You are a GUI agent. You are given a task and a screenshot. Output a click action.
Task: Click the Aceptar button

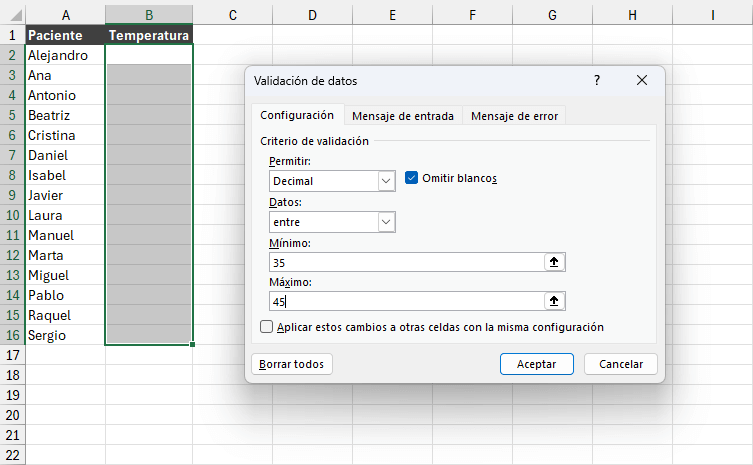(x=536, y=364)
